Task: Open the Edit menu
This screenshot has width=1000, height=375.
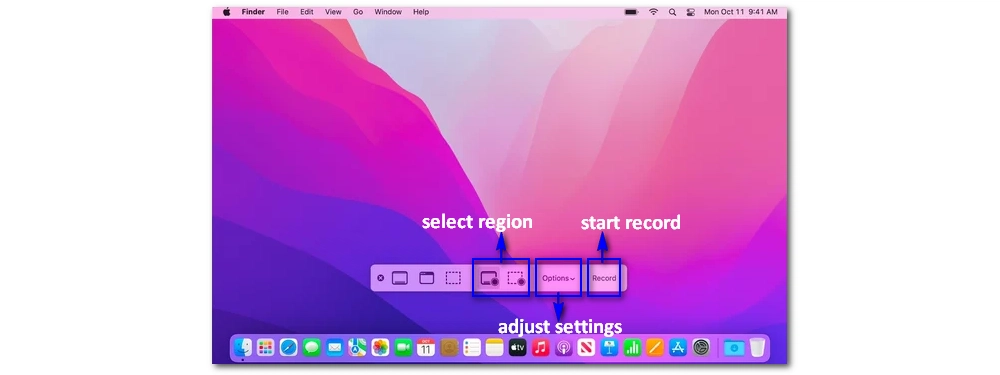Action: pos(307,11)
